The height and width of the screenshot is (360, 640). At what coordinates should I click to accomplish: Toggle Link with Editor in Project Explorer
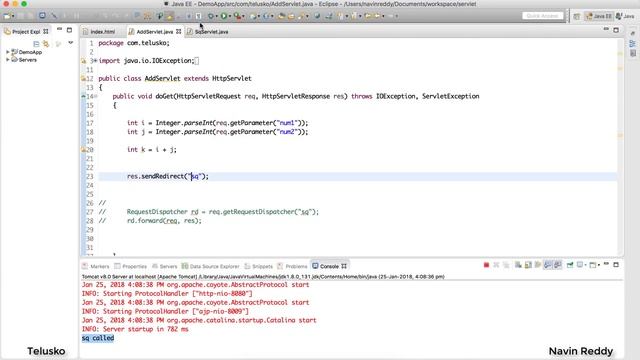click(x=46, y=44)
